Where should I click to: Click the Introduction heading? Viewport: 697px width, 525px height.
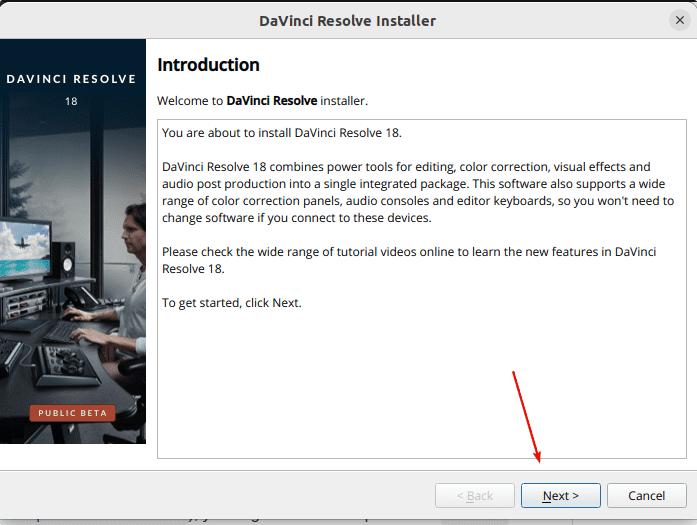tap(208, 65)
